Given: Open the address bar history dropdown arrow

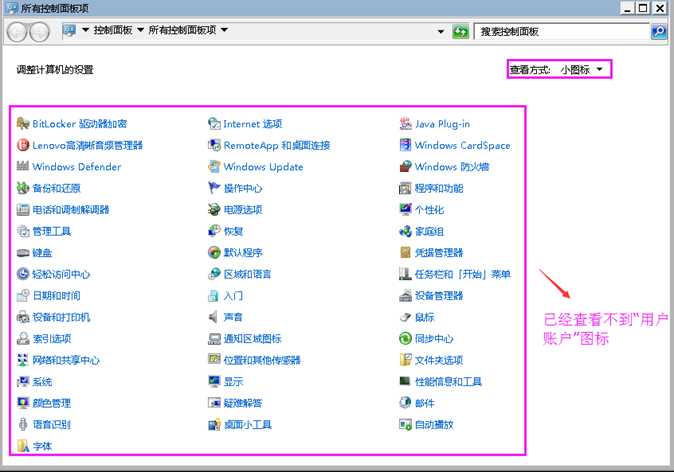Looking at the screenshot, I should [441, 31].
